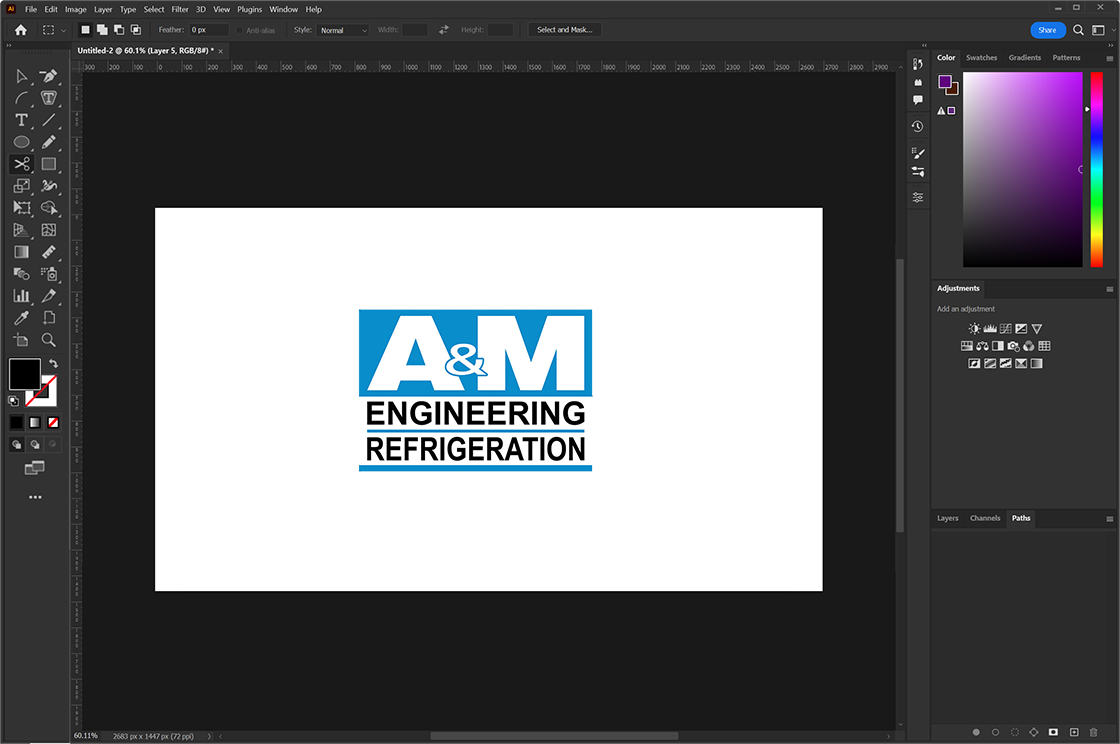This screenshot has width=1120, height=744.
Task: Switch to the Channels tab
Action: 984,518
